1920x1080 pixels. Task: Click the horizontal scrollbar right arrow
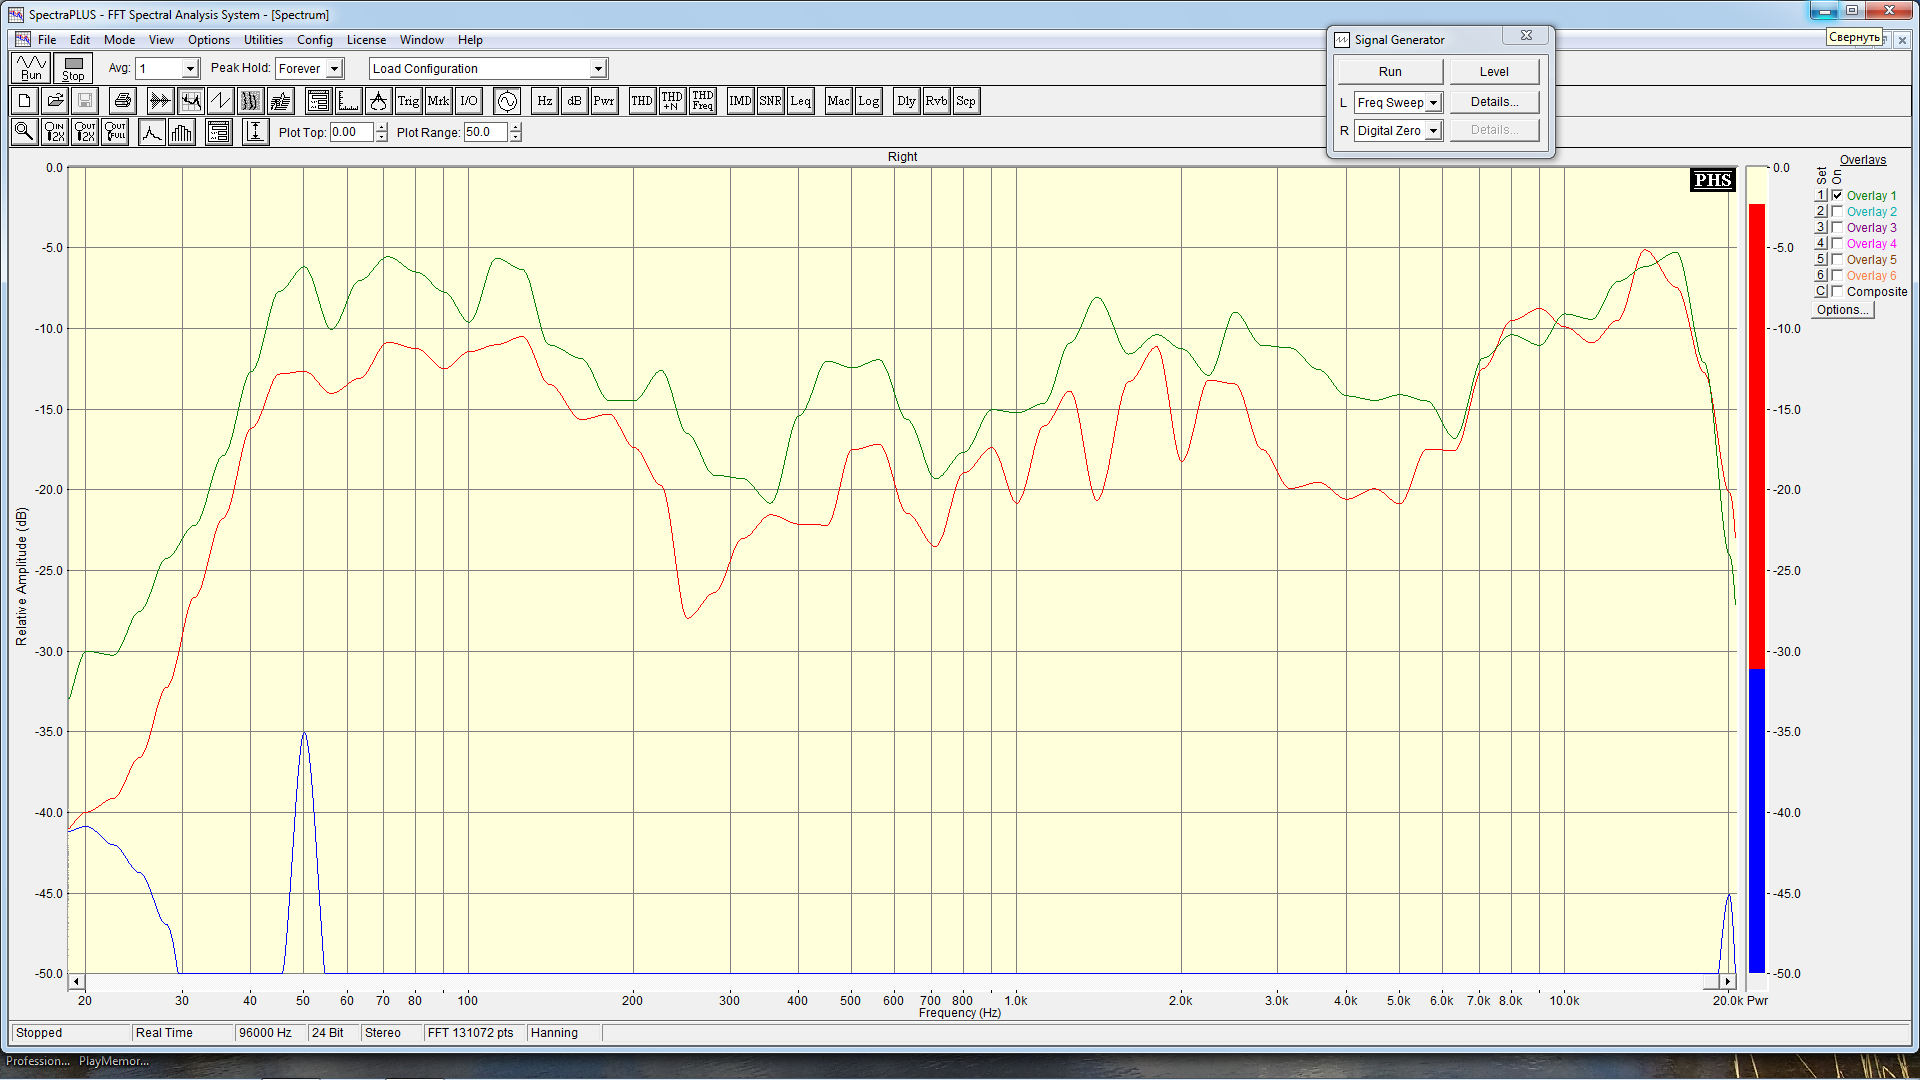click(x=1728, y=982)
